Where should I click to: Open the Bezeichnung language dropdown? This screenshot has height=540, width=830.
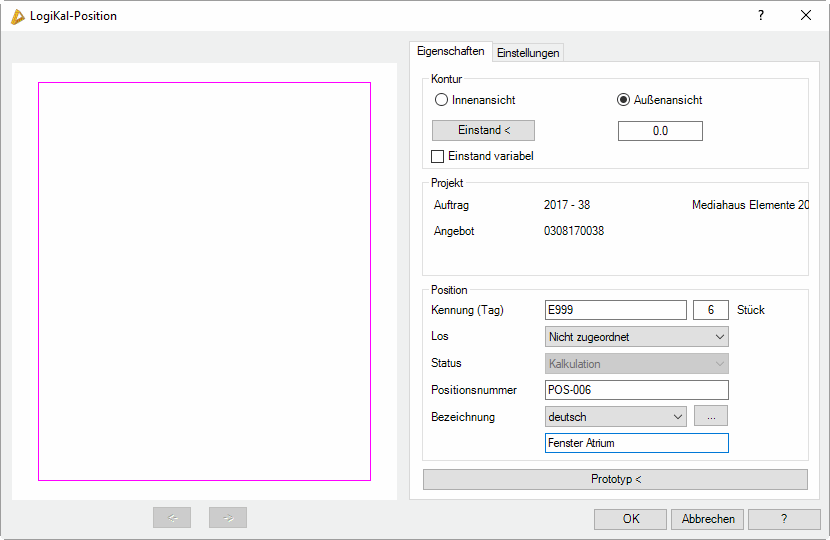click(x=616, y=416)
